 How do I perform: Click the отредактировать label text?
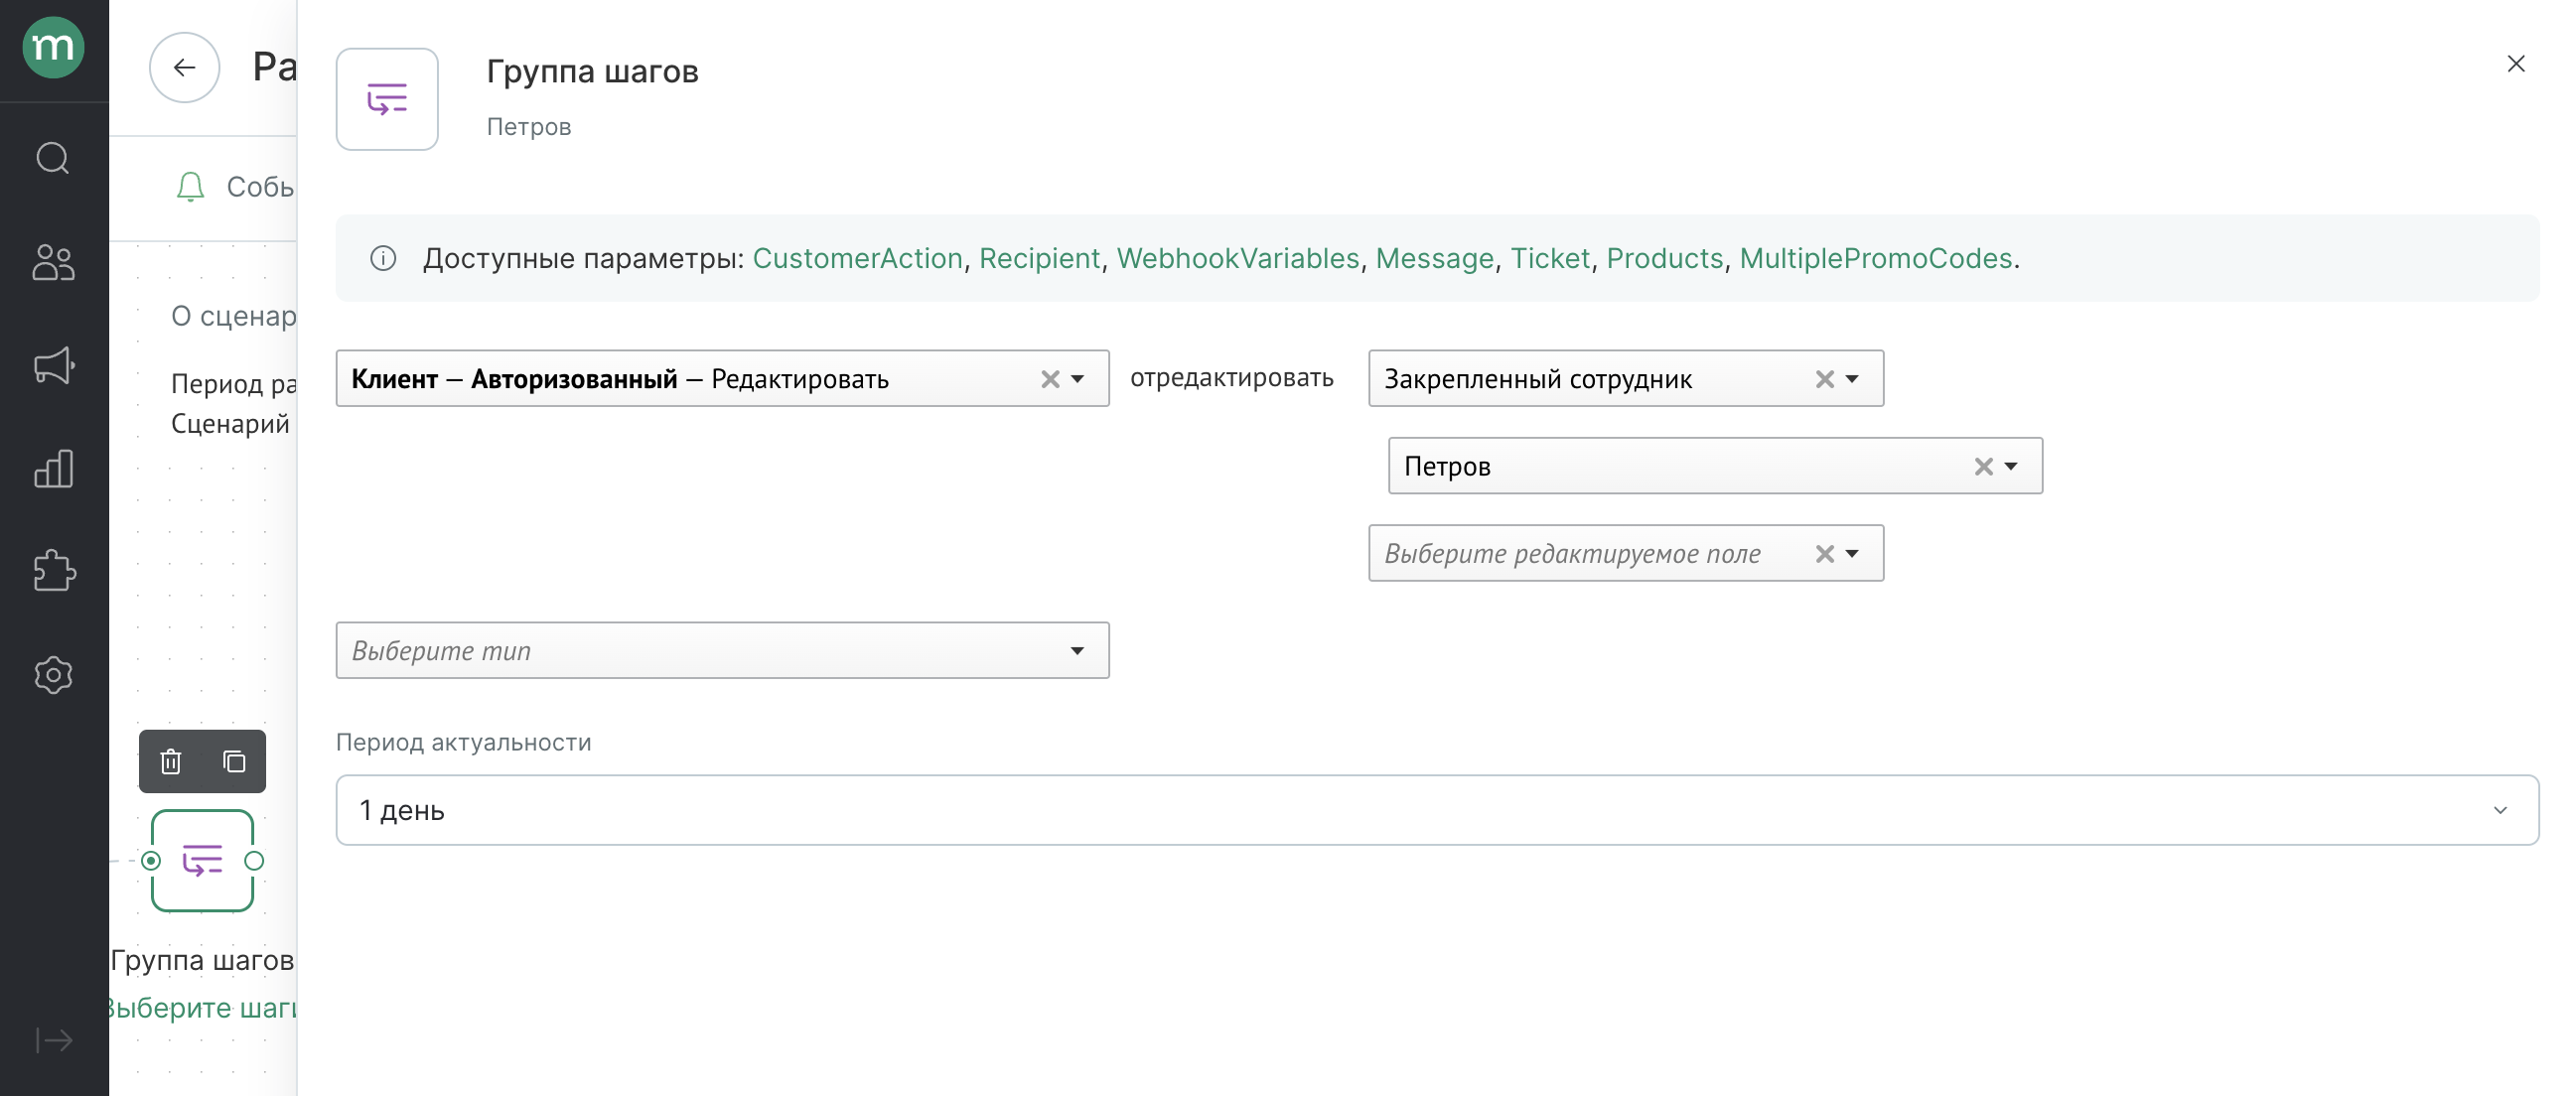coord(1231,378)
